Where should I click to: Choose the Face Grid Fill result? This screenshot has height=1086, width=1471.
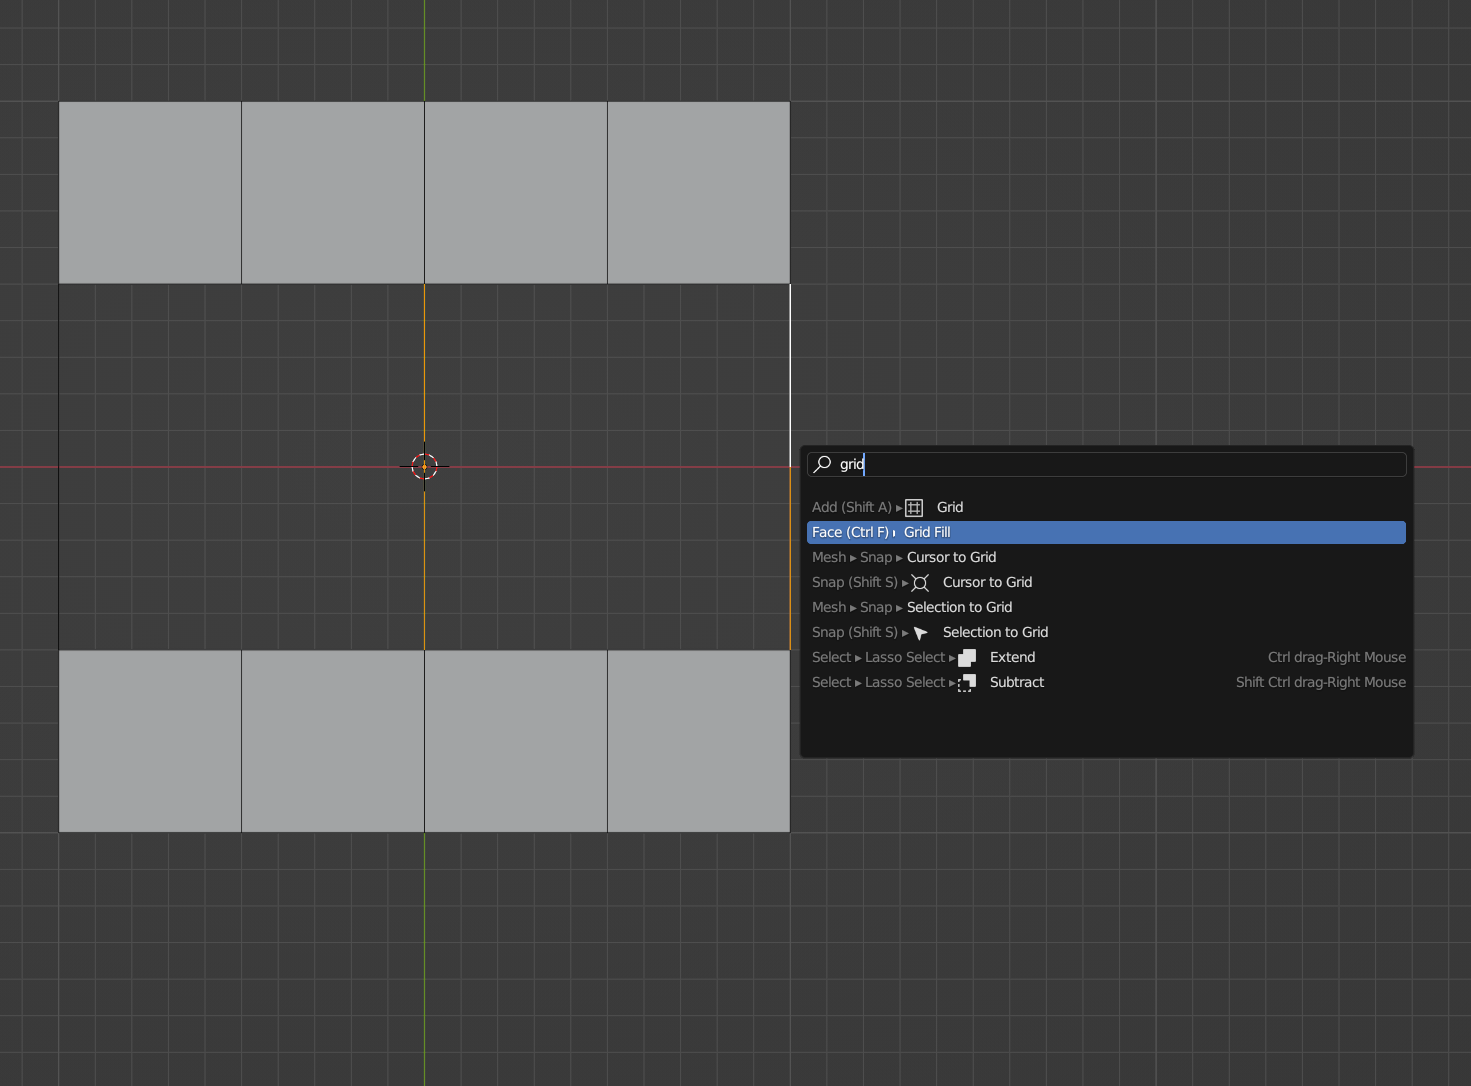[1106, 532]
